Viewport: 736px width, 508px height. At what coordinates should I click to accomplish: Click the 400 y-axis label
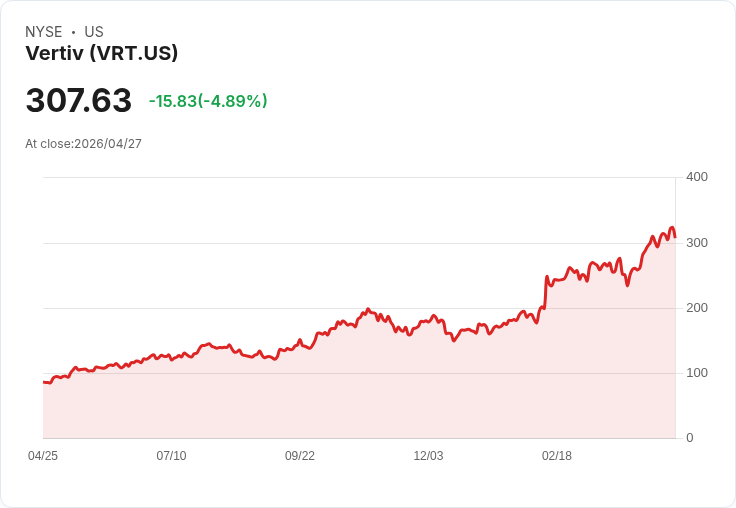tap(696, 177)
